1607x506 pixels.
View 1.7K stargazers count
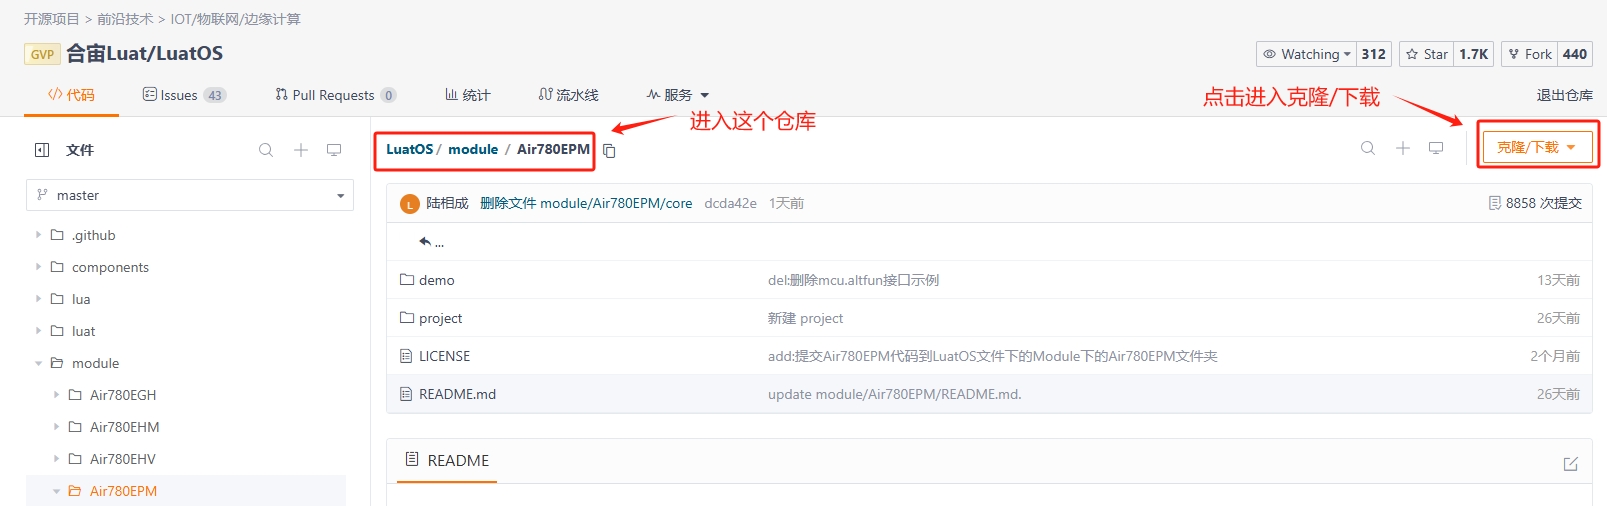[x=1474, y=54]
